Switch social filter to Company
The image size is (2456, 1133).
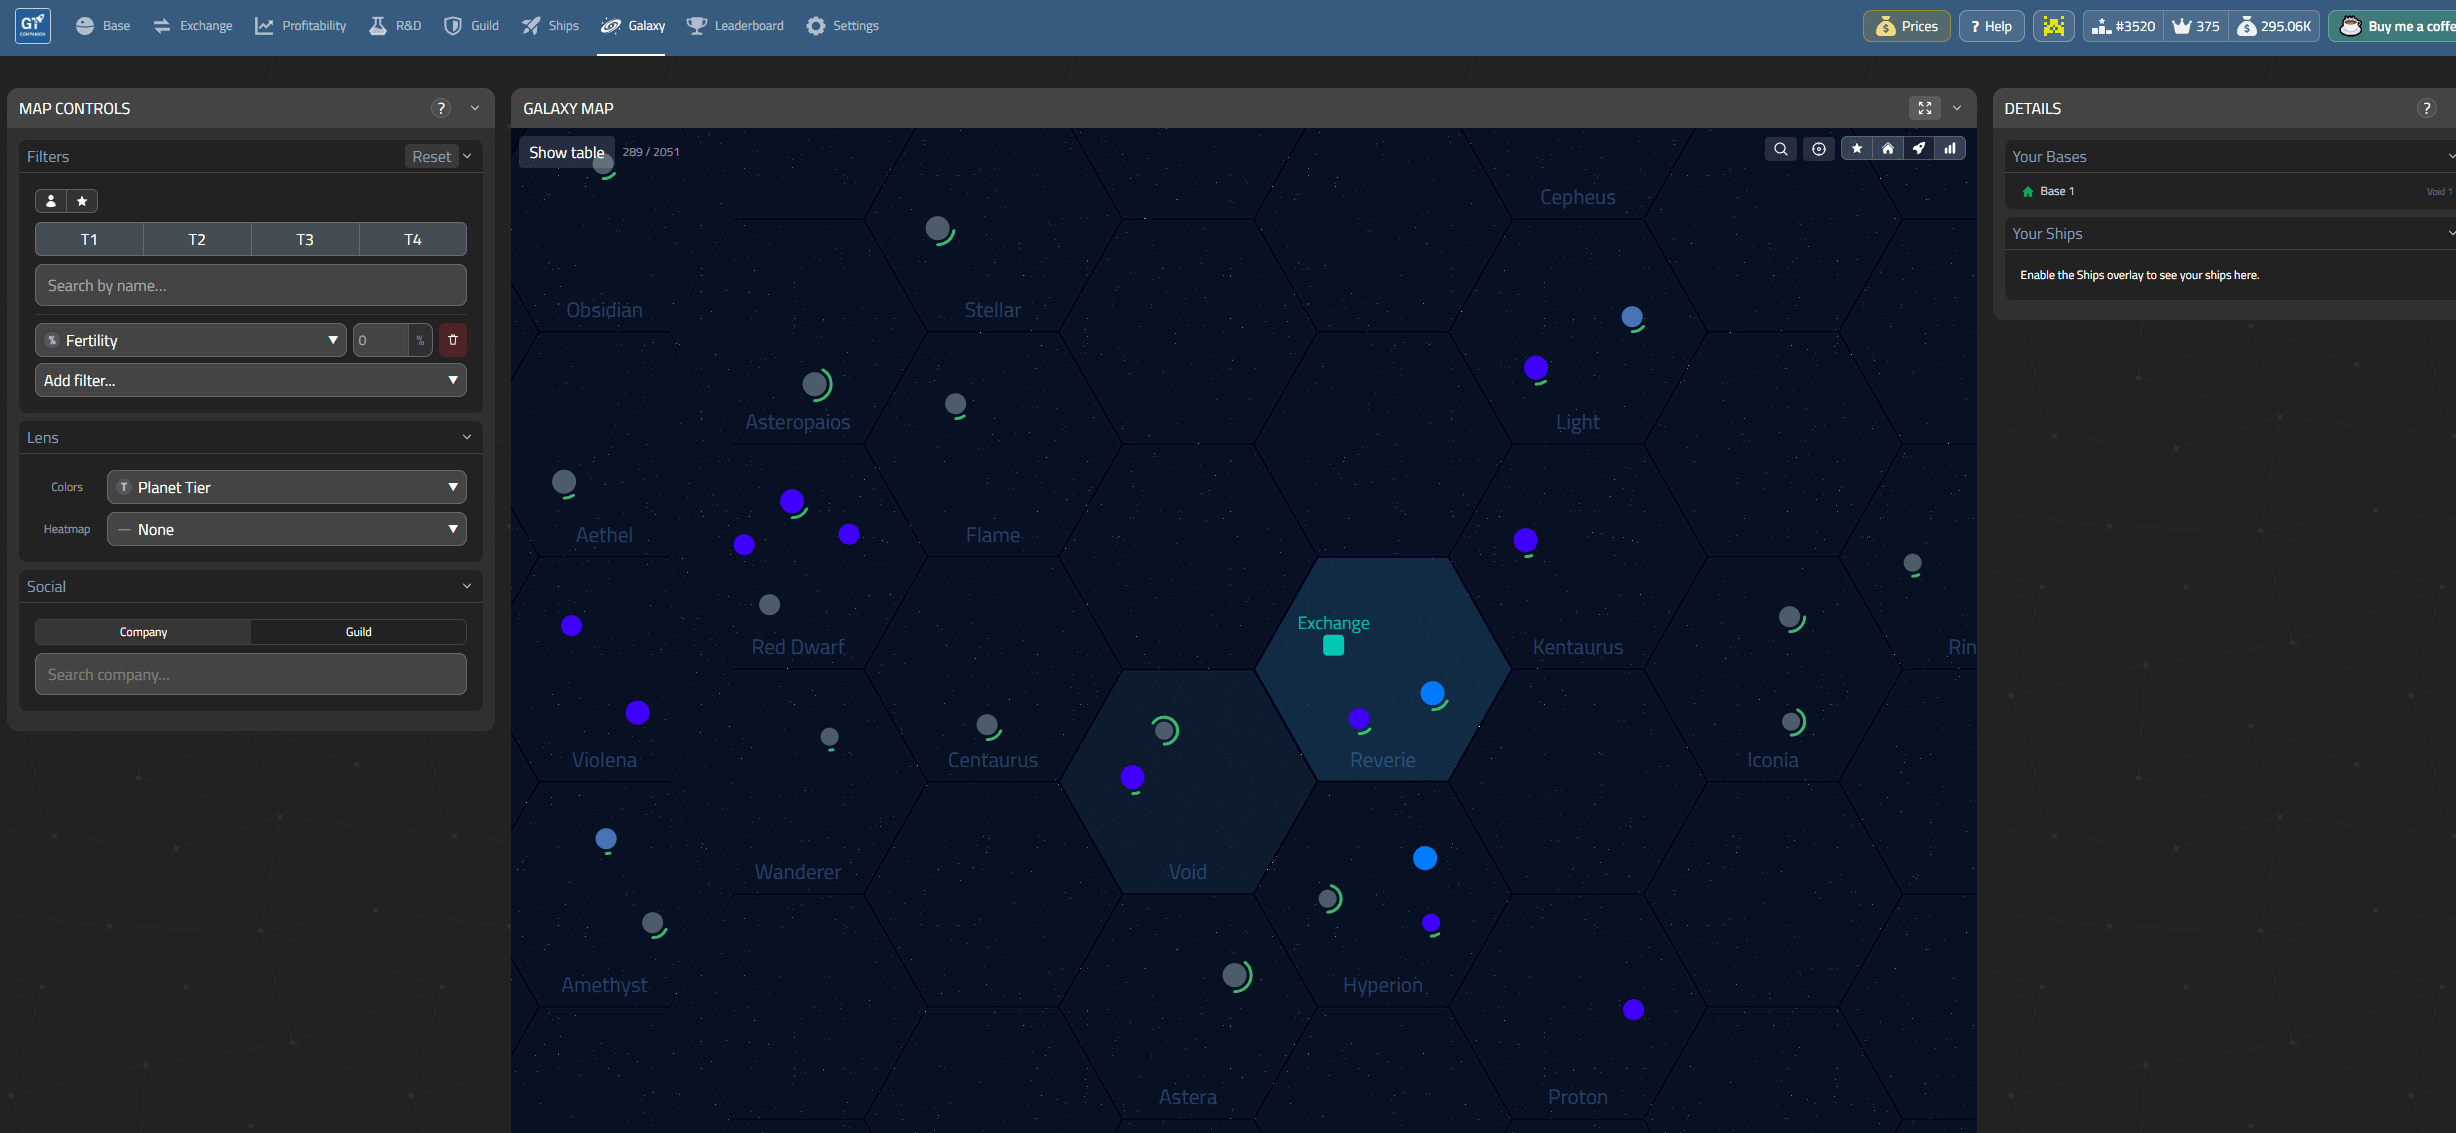pyautogui.click(x=143, y=632)
